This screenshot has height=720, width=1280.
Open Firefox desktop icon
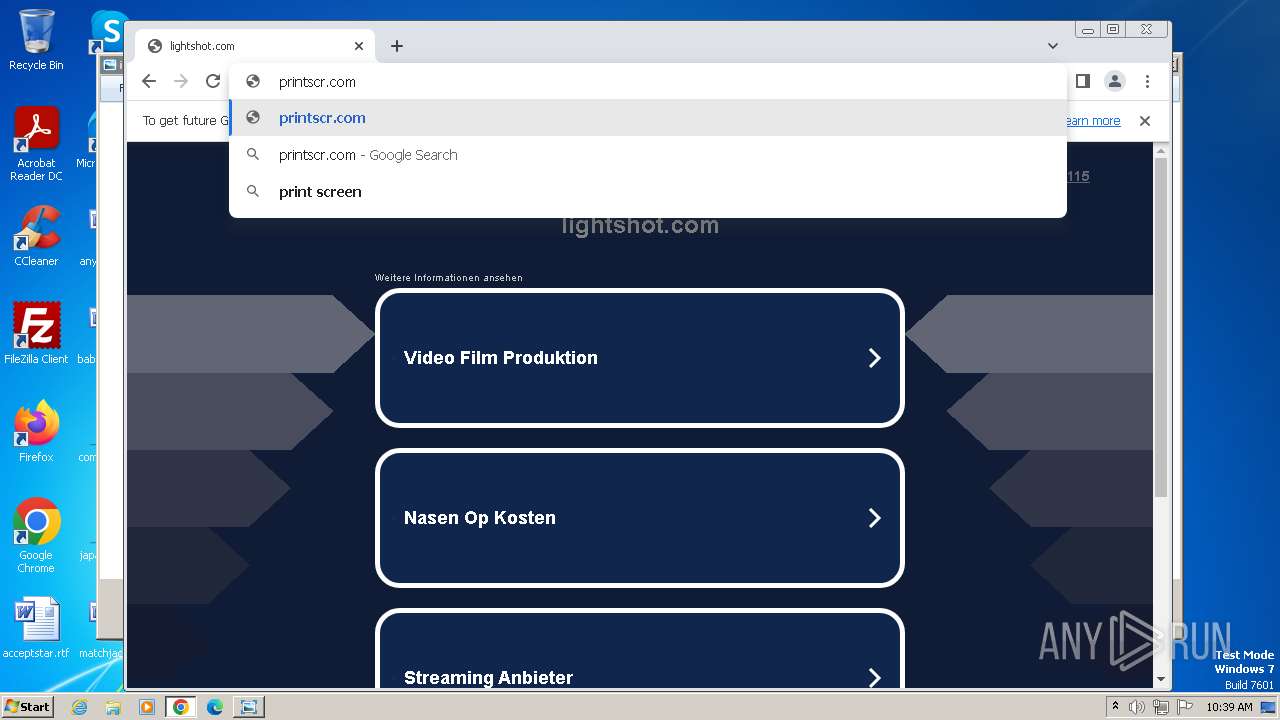[x=36, y=431]
